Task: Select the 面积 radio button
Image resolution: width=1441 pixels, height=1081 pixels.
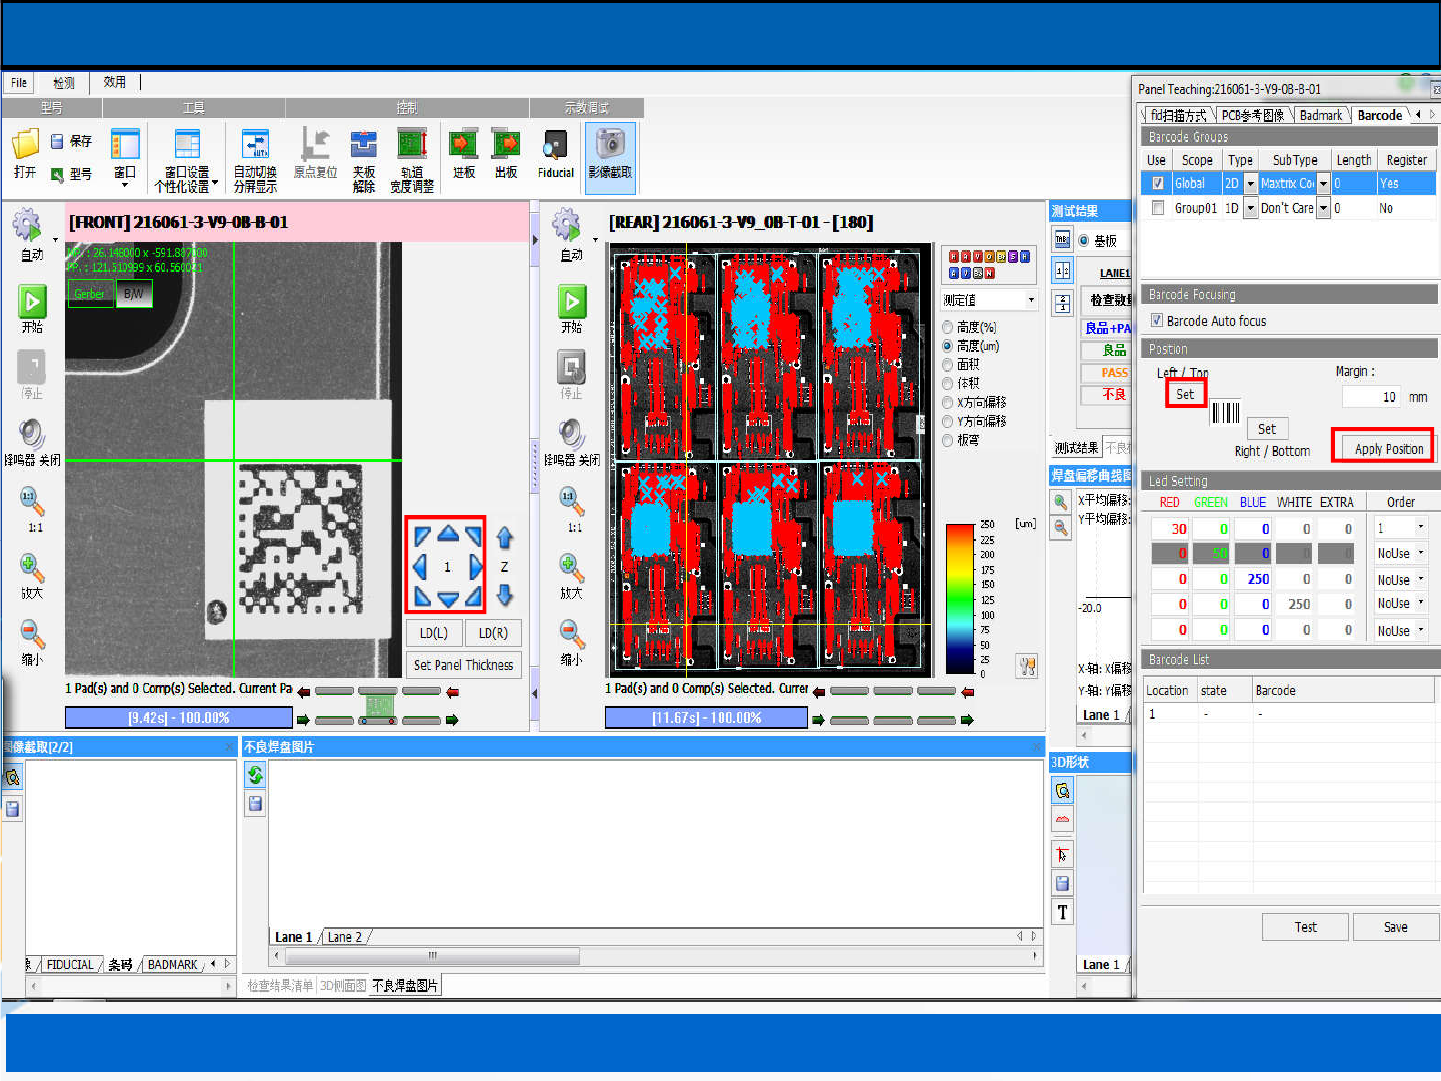Action: pyautogui.click(x=947, y=365)
